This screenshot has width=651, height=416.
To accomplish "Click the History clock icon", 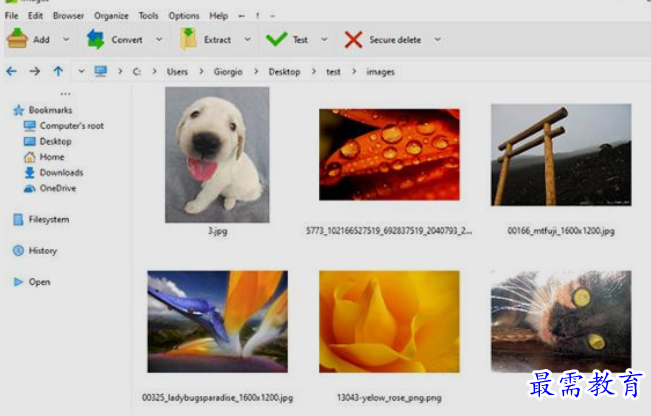I will (x=18, y=250).
